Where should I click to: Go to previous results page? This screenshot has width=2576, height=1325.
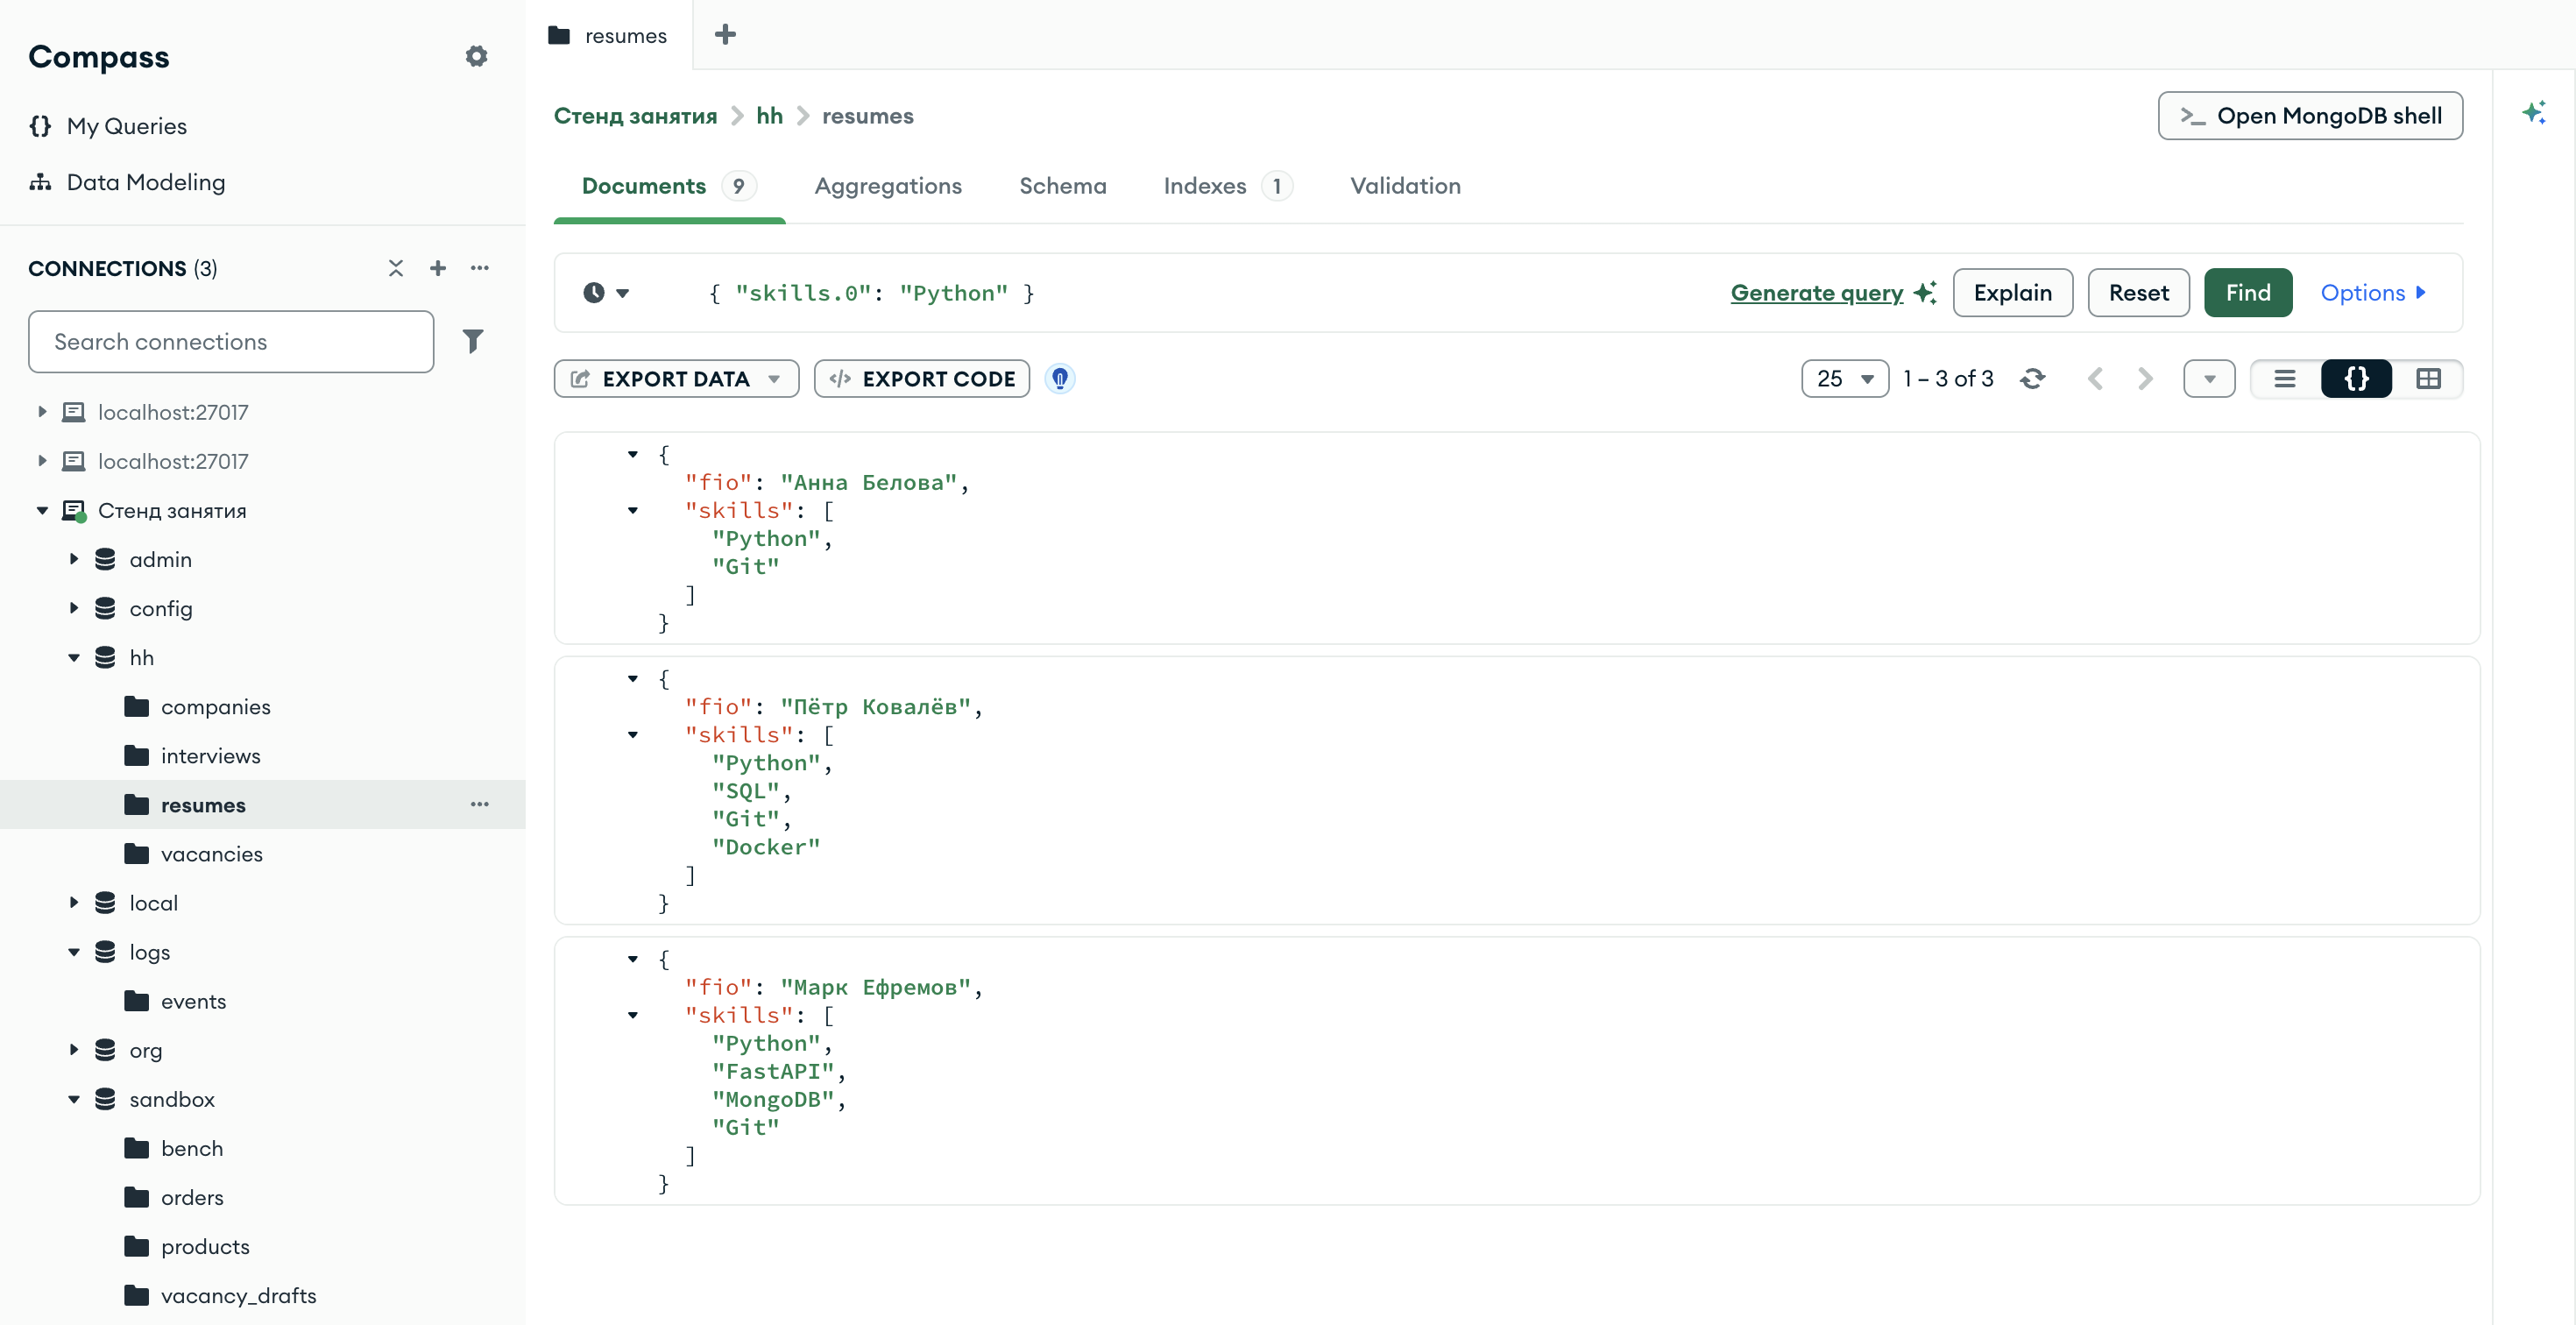coord(2096,379)
